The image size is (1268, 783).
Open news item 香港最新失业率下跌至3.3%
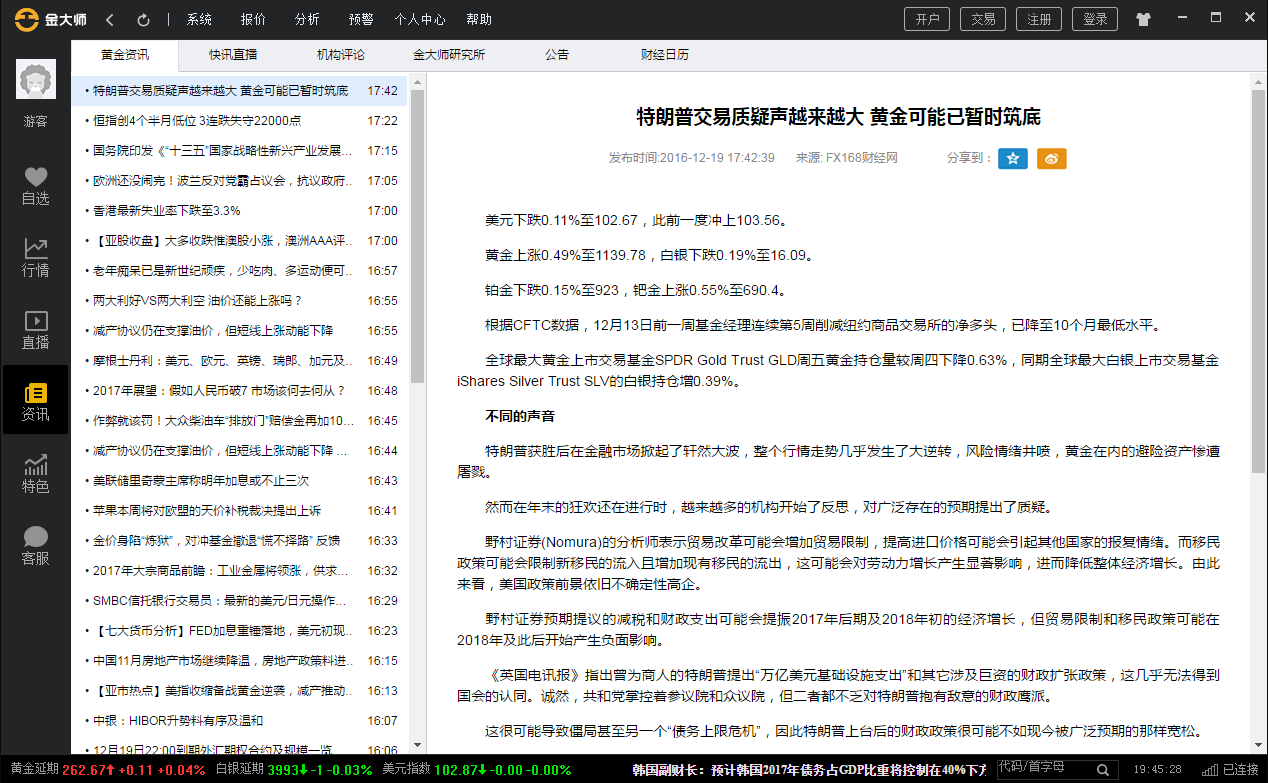click(x=239, y=211)
